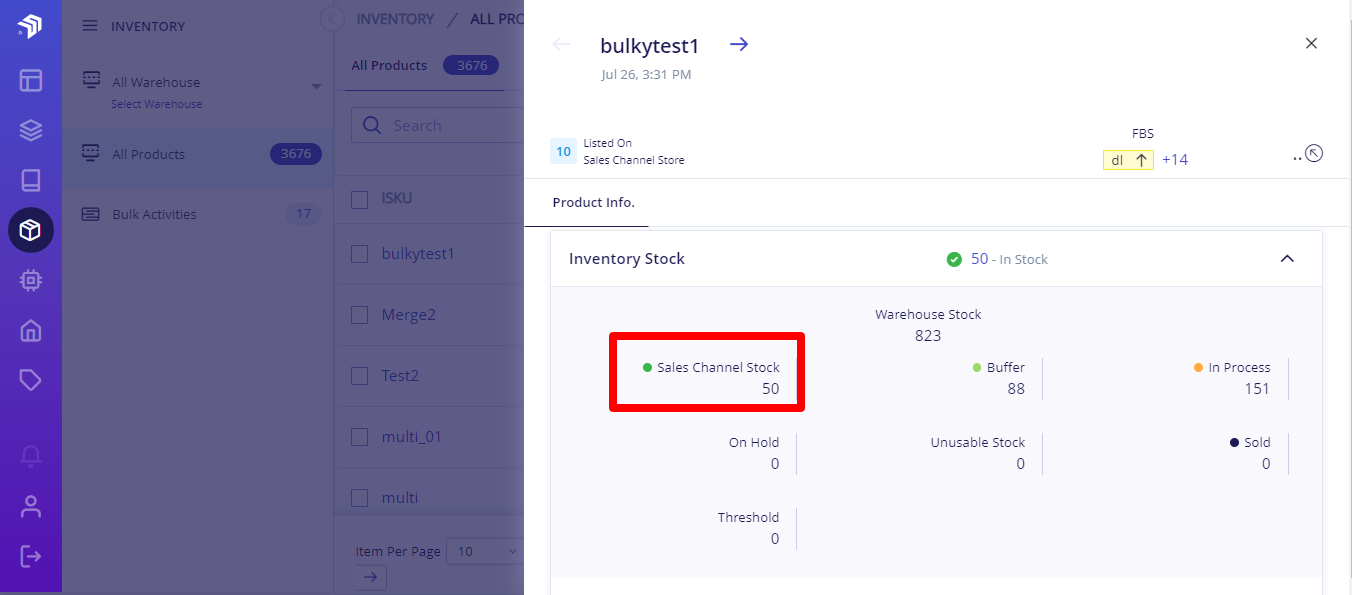Viewport: 1352px width, 595px height.
Task: Open the book/catalog sidebar icon
Action: click(x=31, y=180)
